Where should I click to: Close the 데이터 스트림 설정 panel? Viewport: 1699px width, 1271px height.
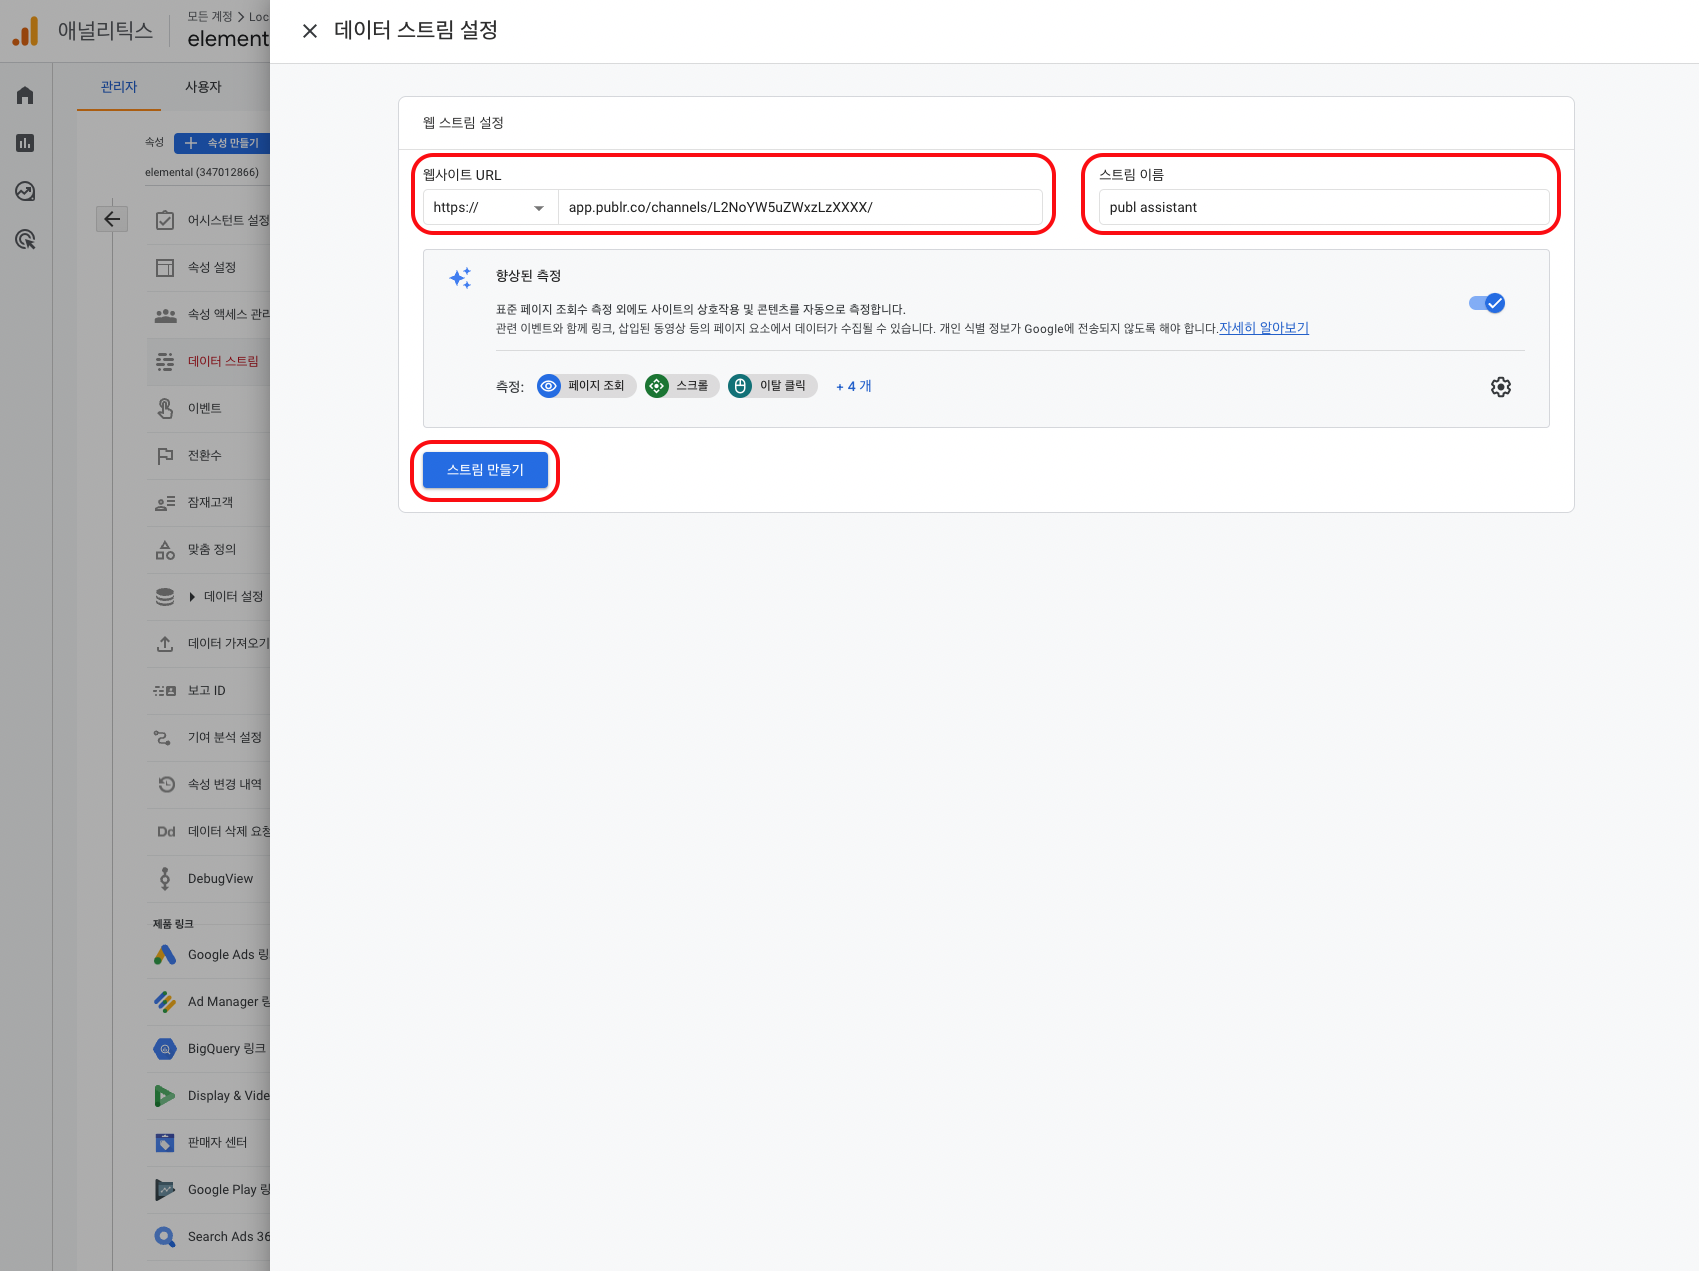[310, 31]
